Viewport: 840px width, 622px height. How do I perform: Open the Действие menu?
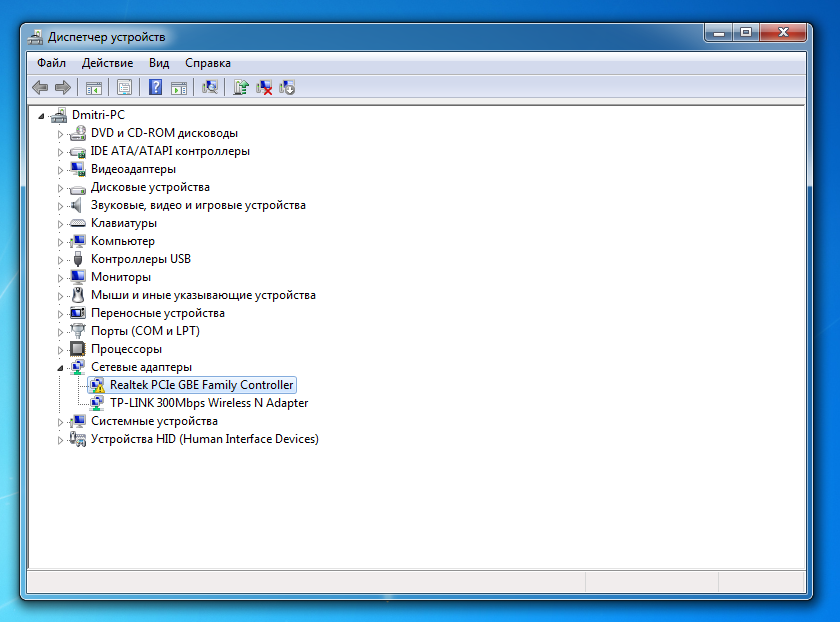(x=107, y=63)
